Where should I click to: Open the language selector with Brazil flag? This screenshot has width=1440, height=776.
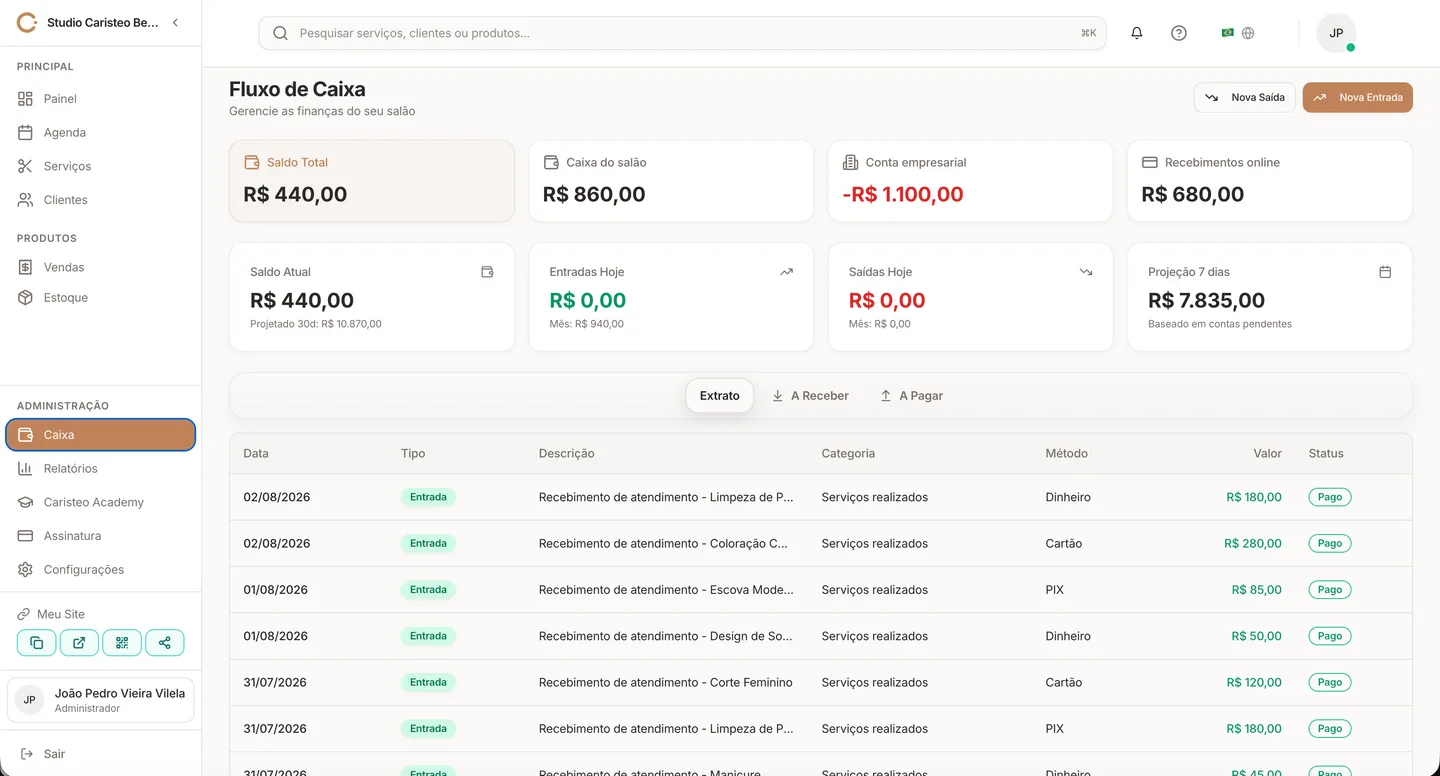(1238, 33)
